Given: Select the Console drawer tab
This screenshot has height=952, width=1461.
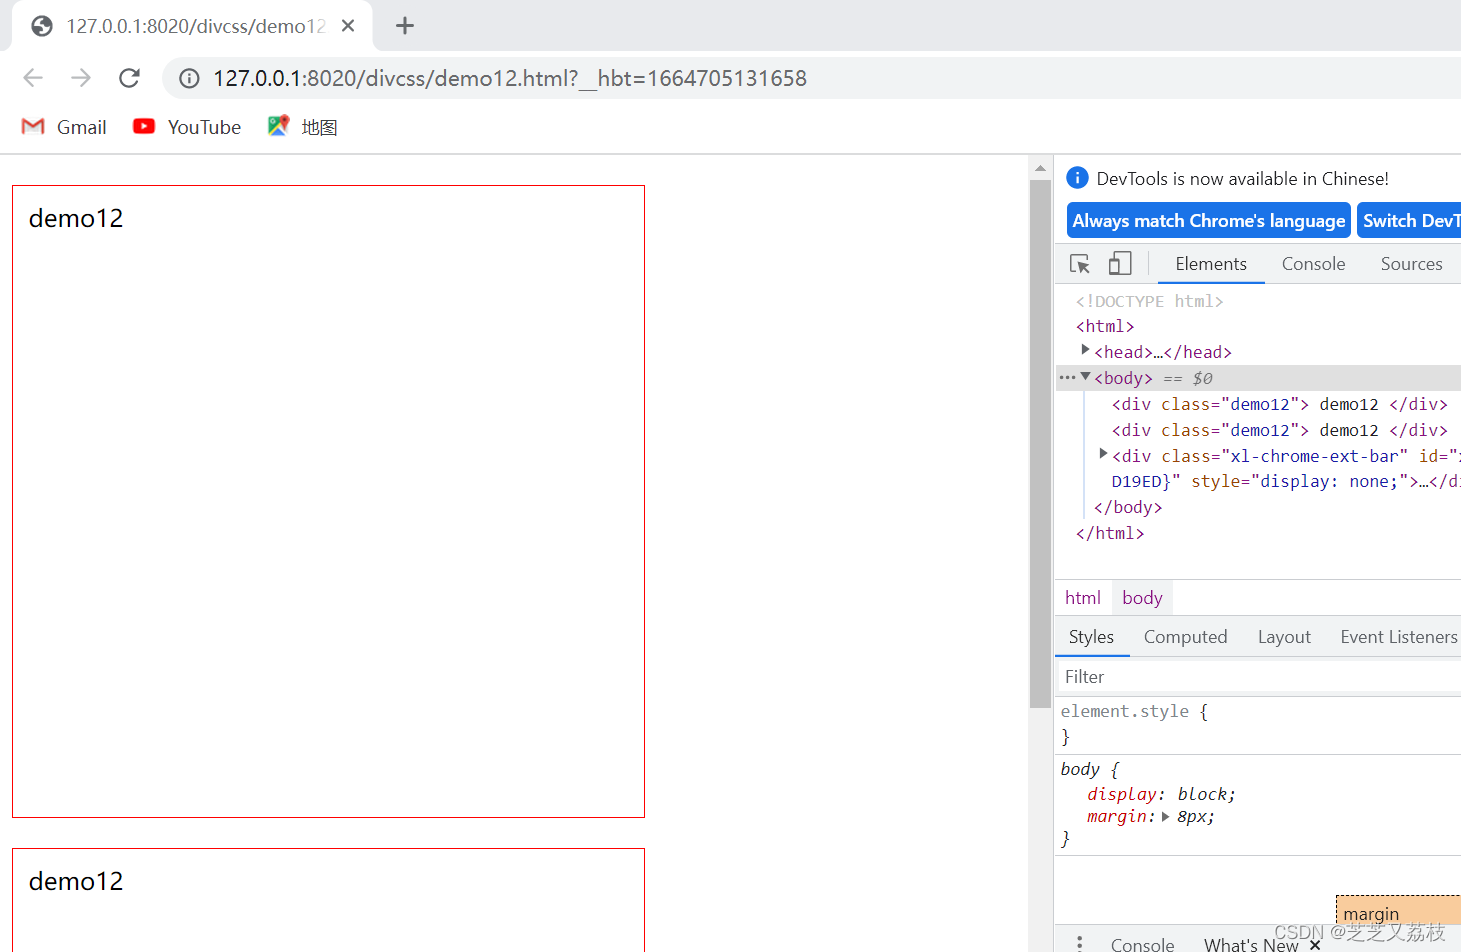Looking at the screenshot, I should coord(1142,944).
